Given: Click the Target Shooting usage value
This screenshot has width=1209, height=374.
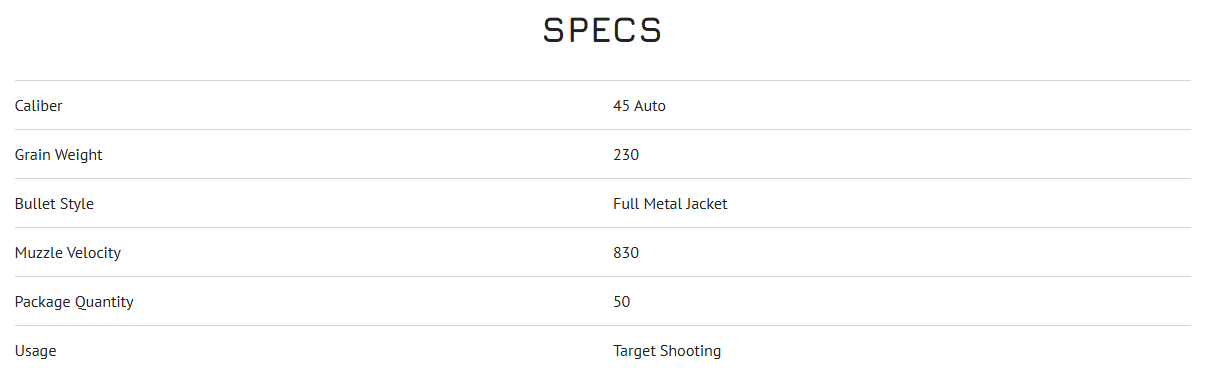Looking at the screenshot, I should click(667, 351).
